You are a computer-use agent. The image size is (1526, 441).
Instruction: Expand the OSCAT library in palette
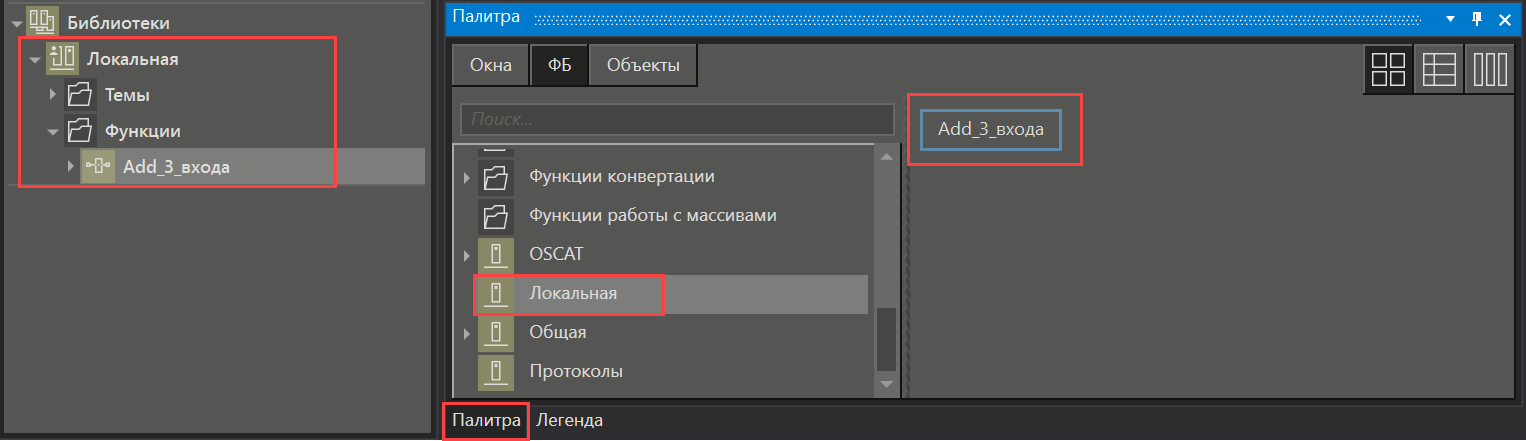[x=466, y=255]
